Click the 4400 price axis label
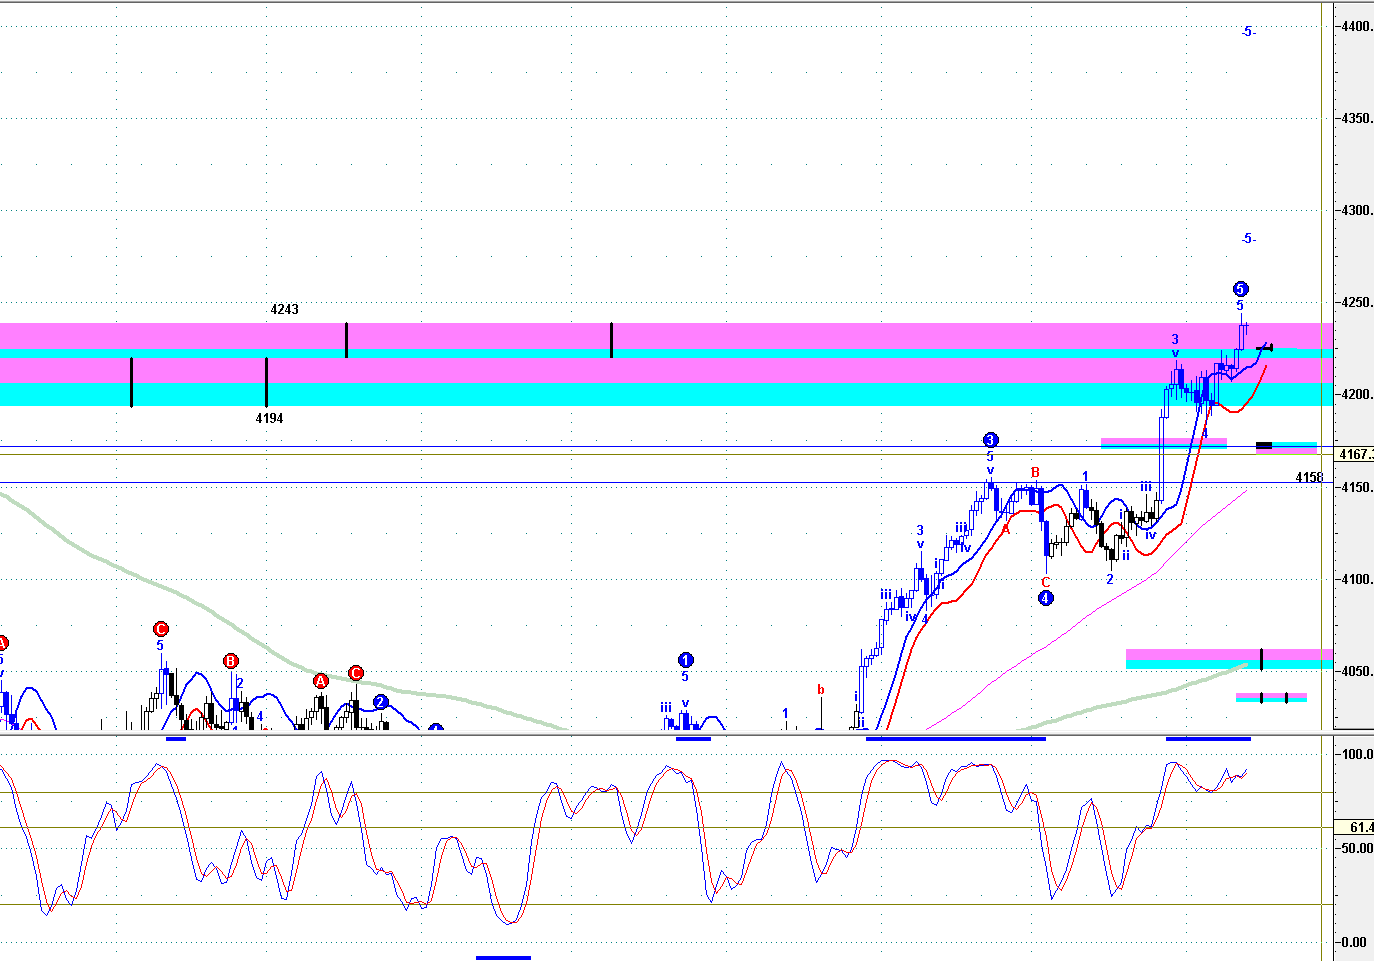This screenshot has width=1374, height=961. 1356,27
